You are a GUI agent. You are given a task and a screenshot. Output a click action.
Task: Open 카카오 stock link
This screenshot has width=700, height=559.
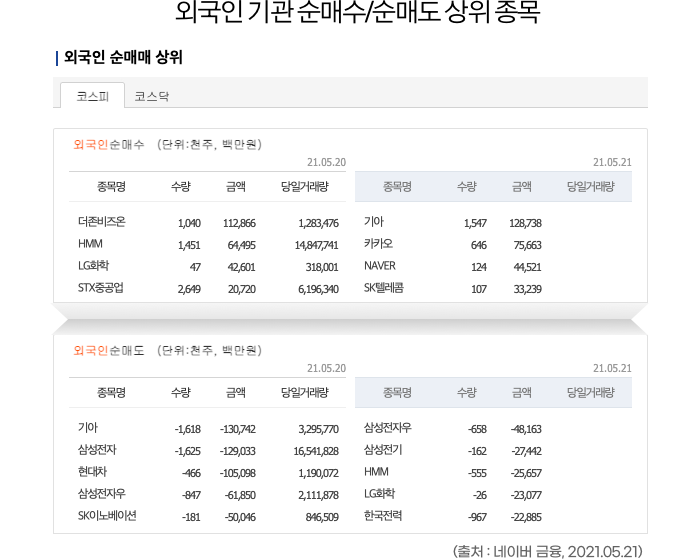click(x=378, y=244)
